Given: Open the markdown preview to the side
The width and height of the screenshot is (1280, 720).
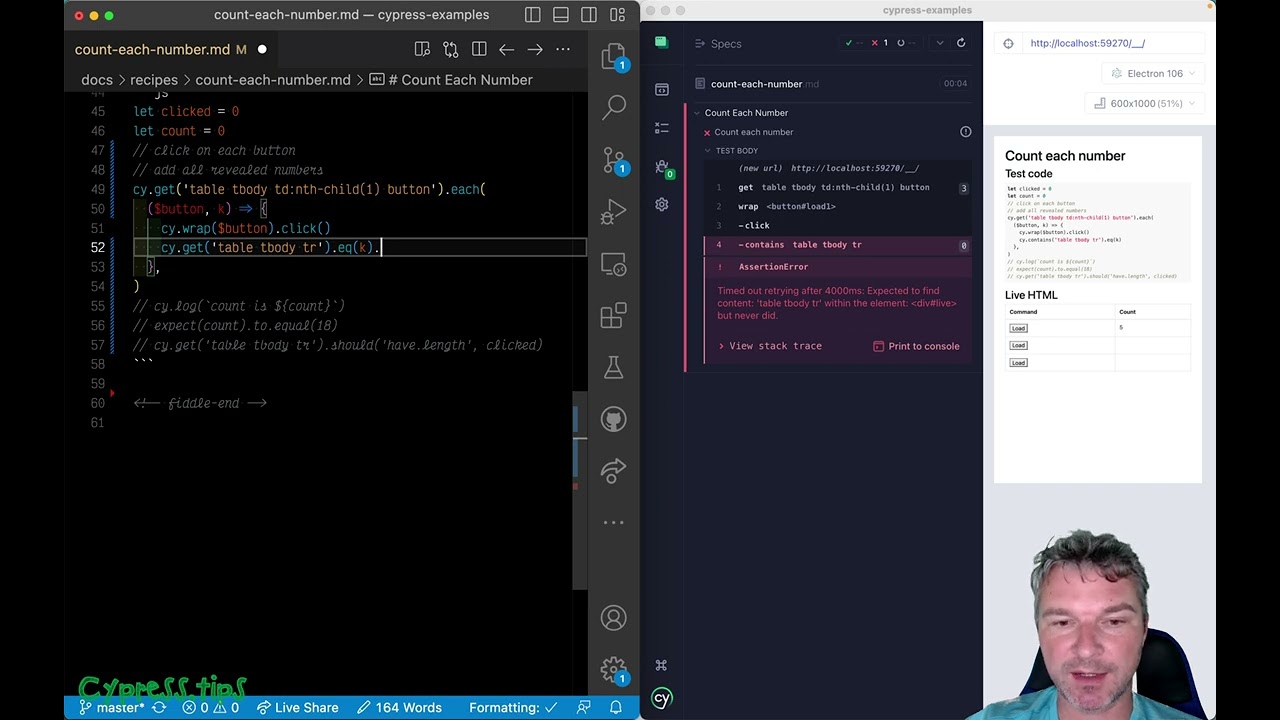Looking at the screenshot, I should point(422,49).
